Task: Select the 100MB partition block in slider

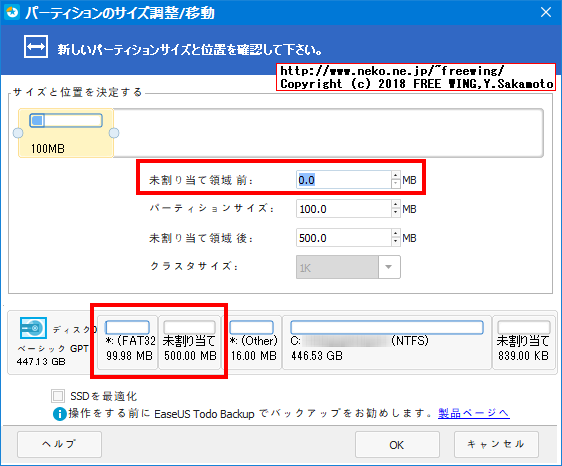Action: point(66,133)
